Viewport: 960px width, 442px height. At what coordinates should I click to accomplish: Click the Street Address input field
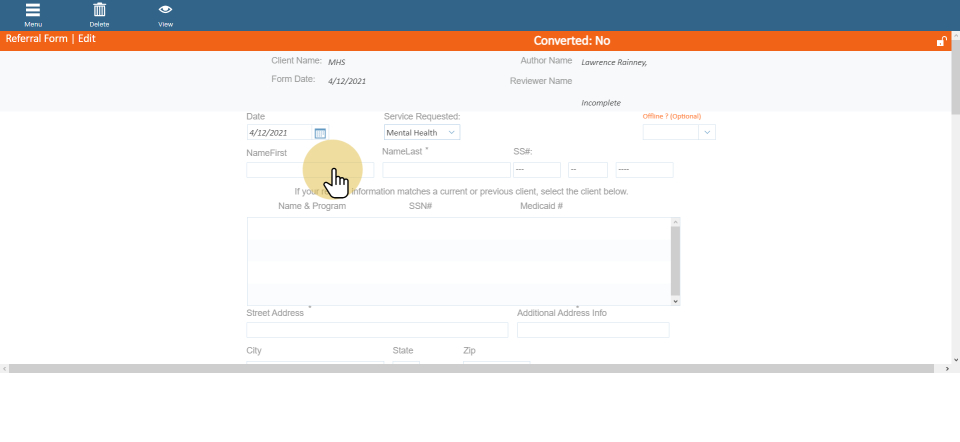click(x=377, y=330)
